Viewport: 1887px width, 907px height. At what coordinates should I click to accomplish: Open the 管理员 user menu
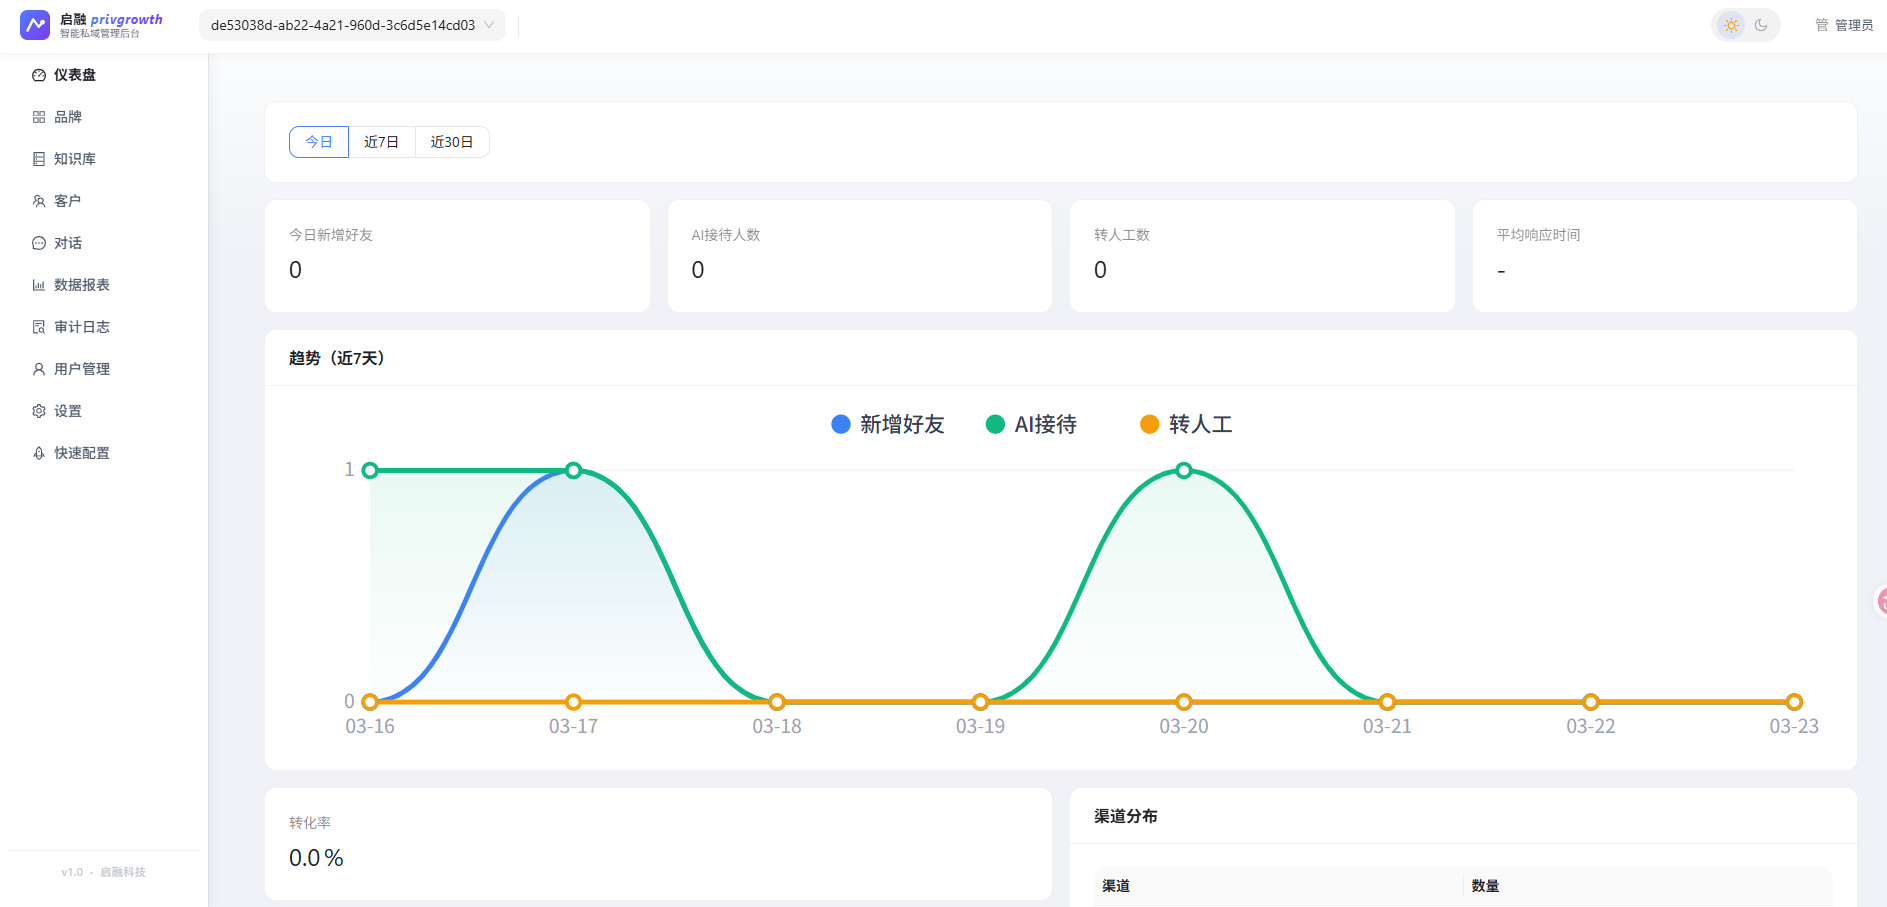pos(1844,25)
